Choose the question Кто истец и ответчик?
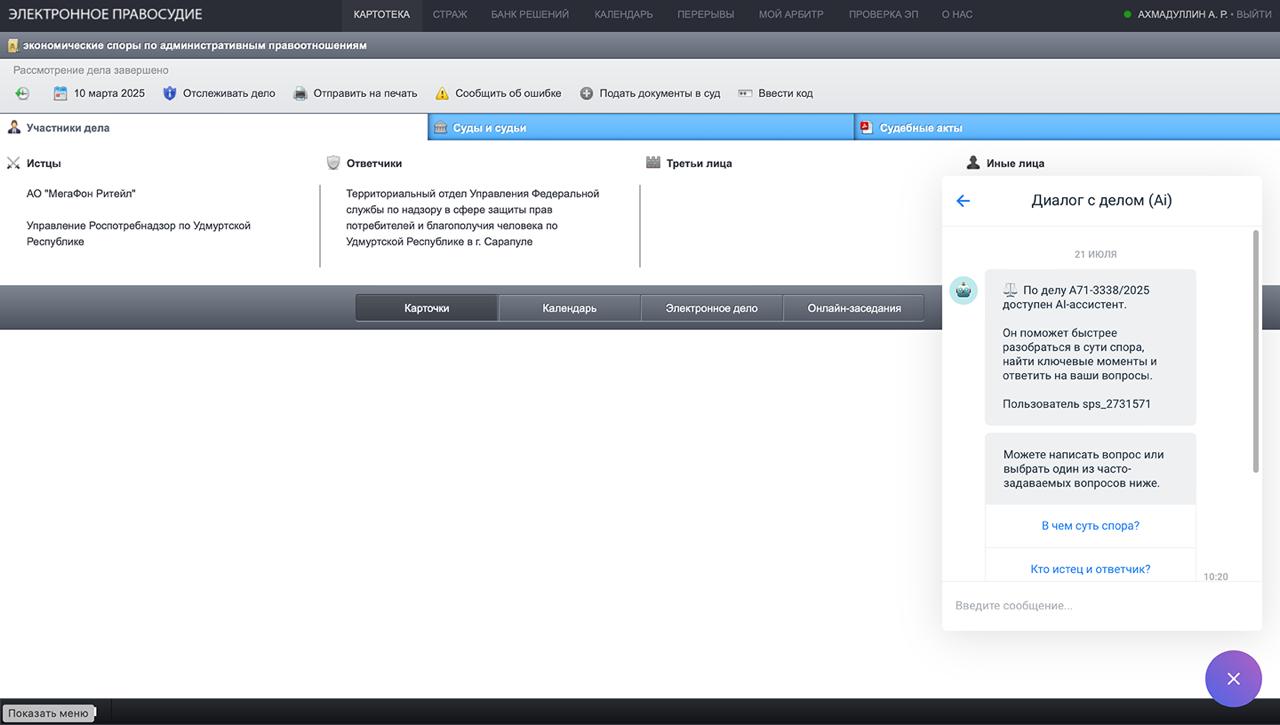The image size is (1280, 725). click(1090, 569)
